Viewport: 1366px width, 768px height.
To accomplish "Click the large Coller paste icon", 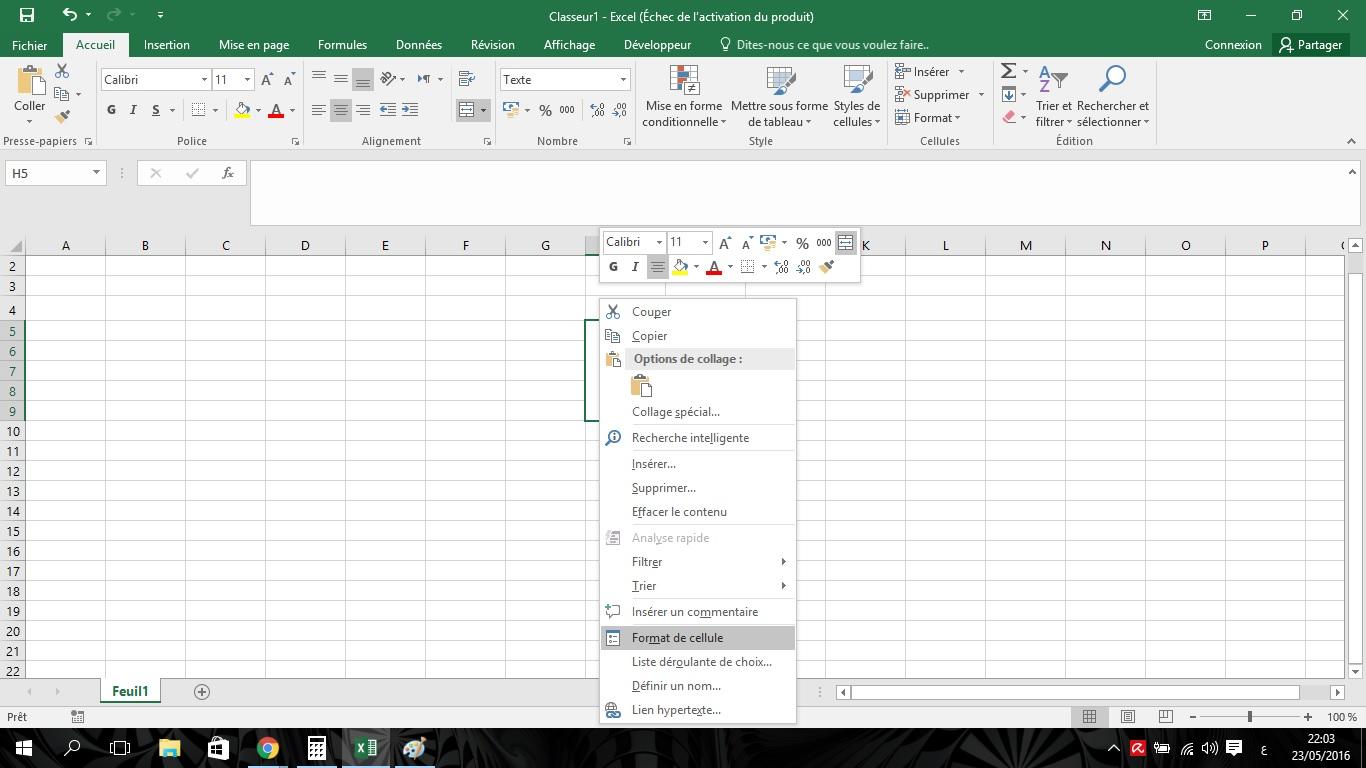I will point(29,82).
